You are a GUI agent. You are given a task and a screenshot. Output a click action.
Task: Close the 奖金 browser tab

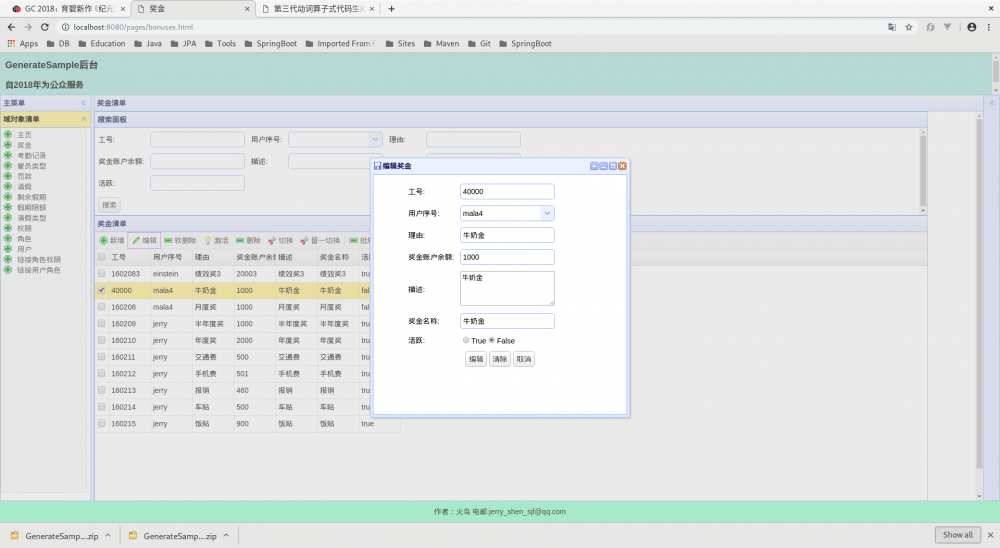click(x=247, y=9)
